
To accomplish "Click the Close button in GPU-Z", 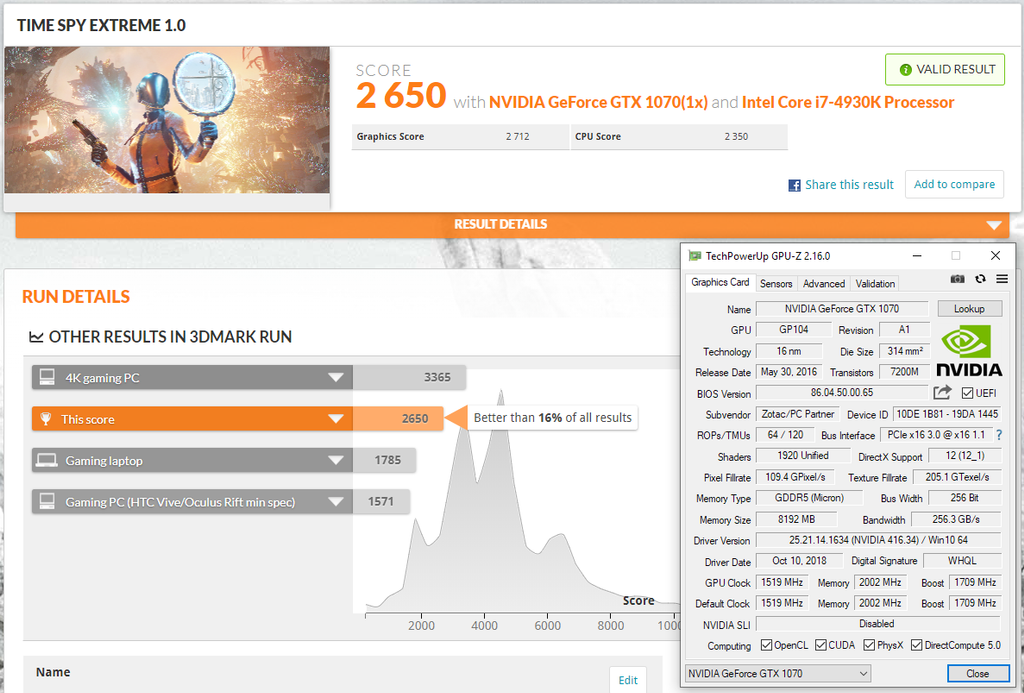I will point(978,673).
